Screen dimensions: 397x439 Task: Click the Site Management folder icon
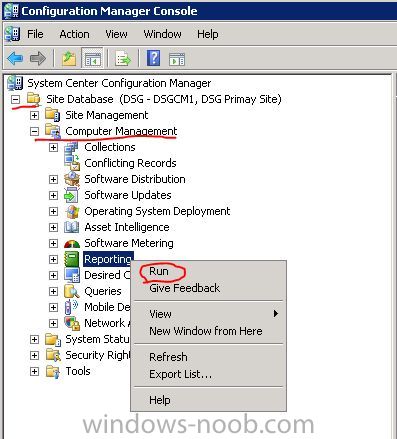(53, 115)
